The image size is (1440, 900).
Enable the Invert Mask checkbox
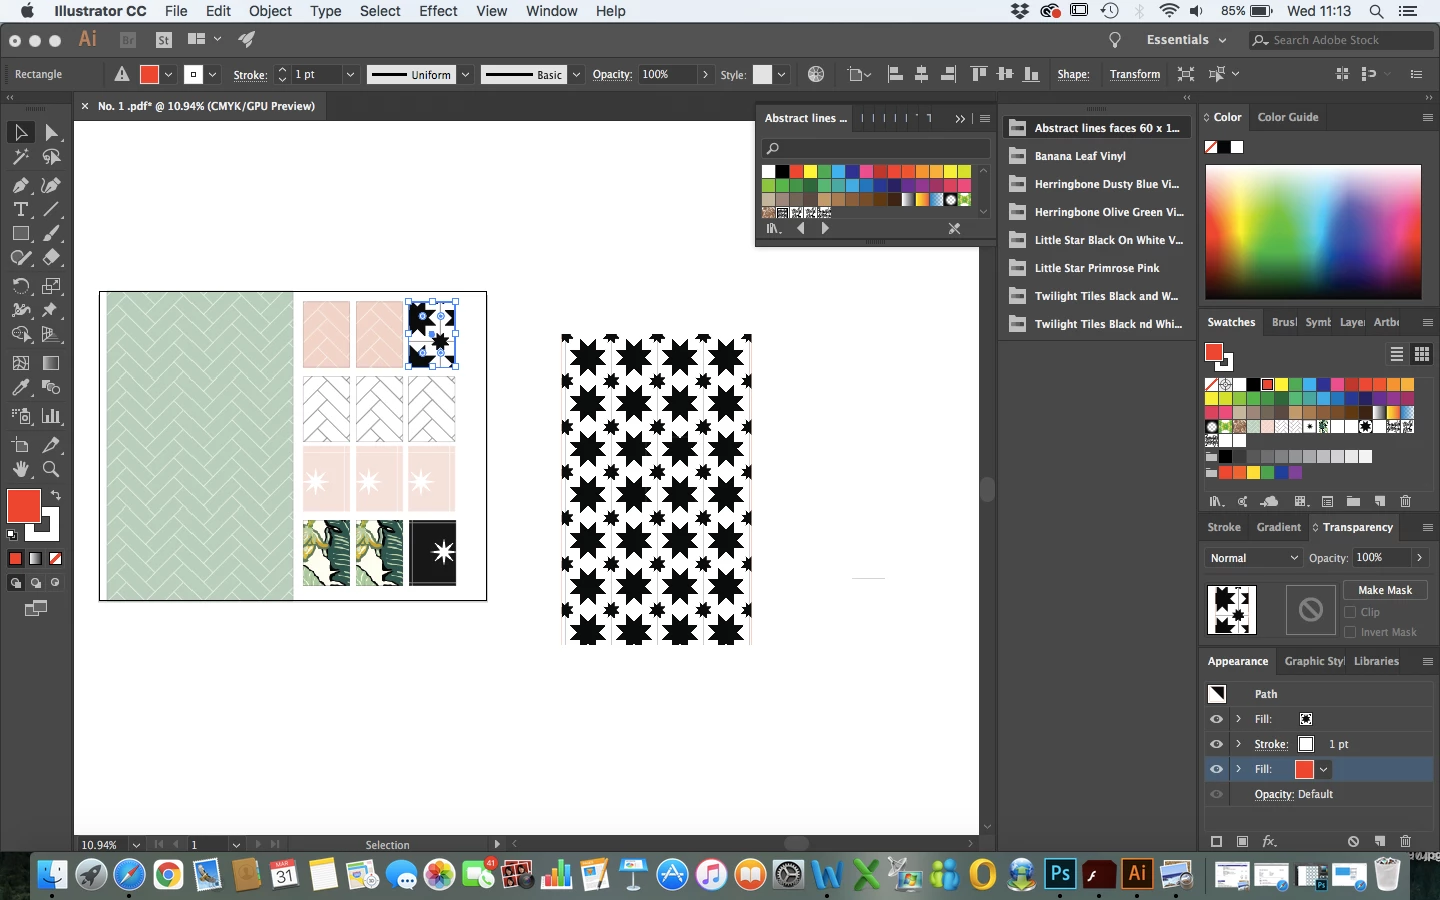[x=1350, y=632]
